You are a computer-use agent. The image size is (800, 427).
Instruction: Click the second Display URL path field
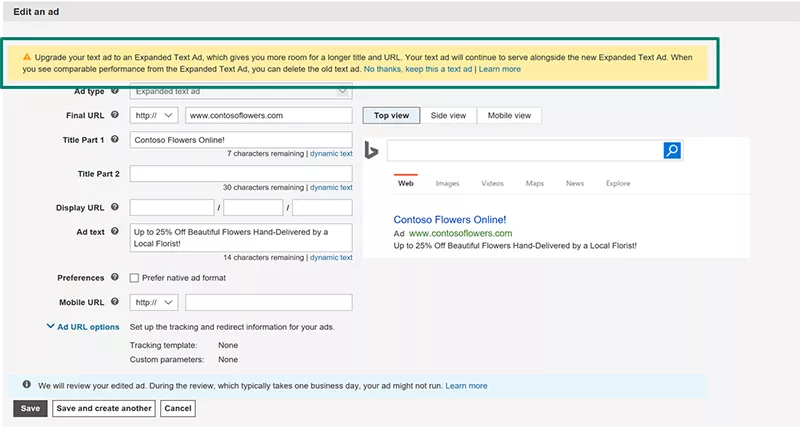pyautogui.click(x=253, y=208)
